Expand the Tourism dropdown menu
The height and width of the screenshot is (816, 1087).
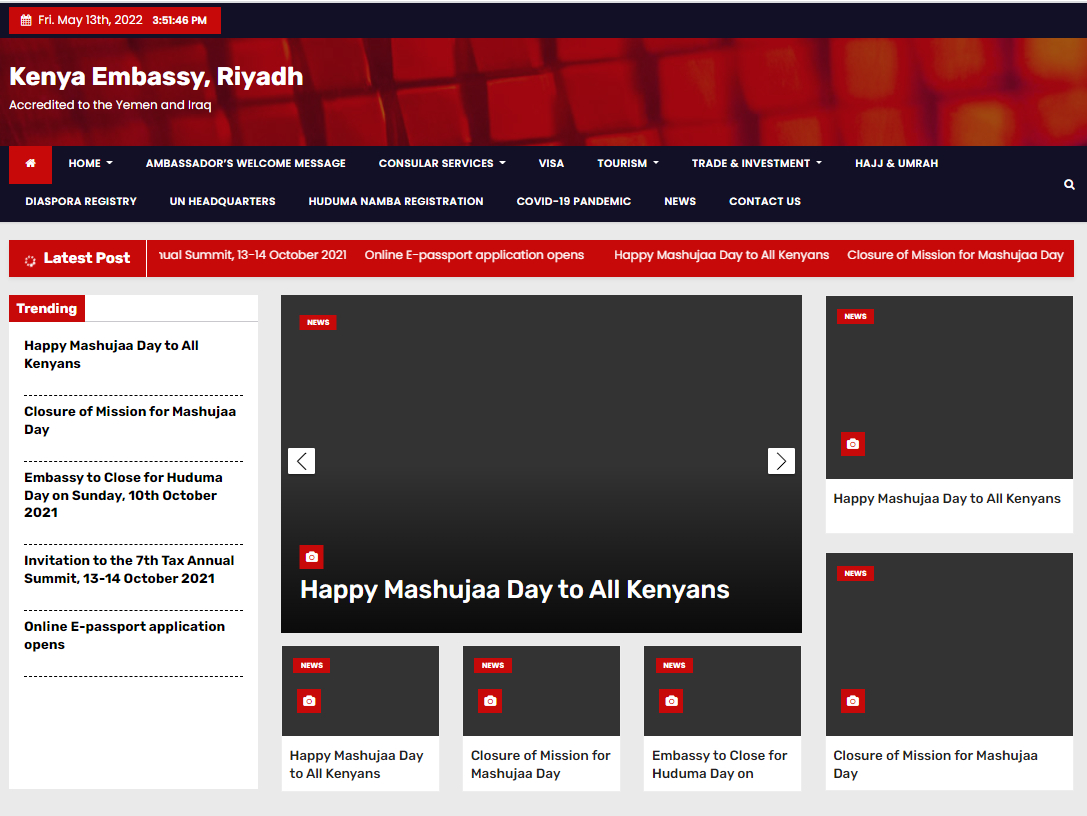pos(628,164)
